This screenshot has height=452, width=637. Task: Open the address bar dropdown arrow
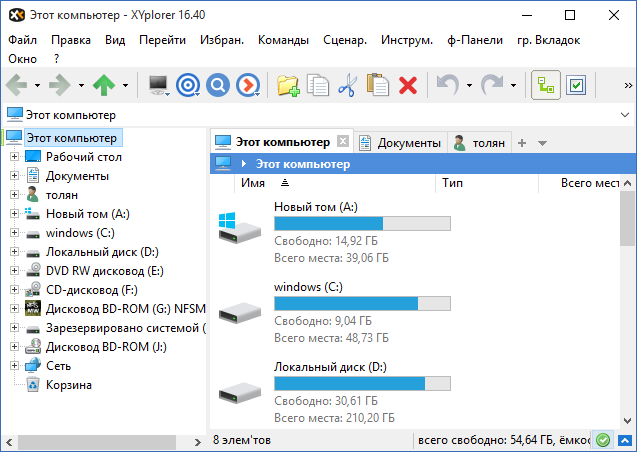pos(625,115)
